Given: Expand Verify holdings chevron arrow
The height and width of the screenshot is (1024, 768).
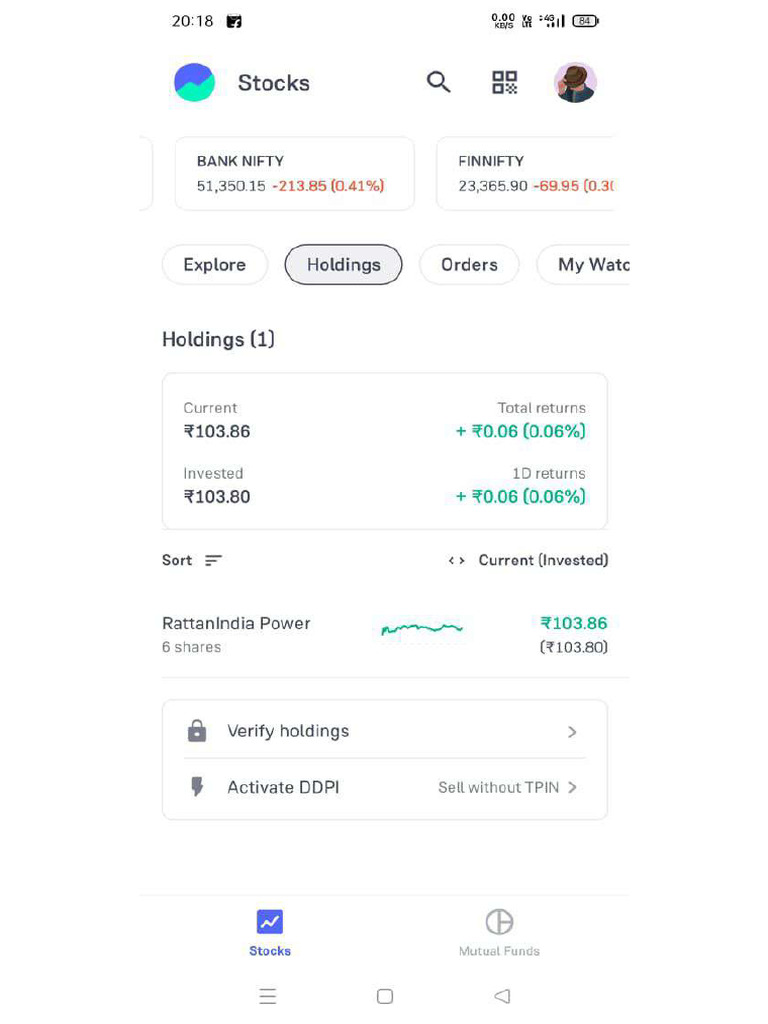Looking at the screenshot, I should coord(572,732).
